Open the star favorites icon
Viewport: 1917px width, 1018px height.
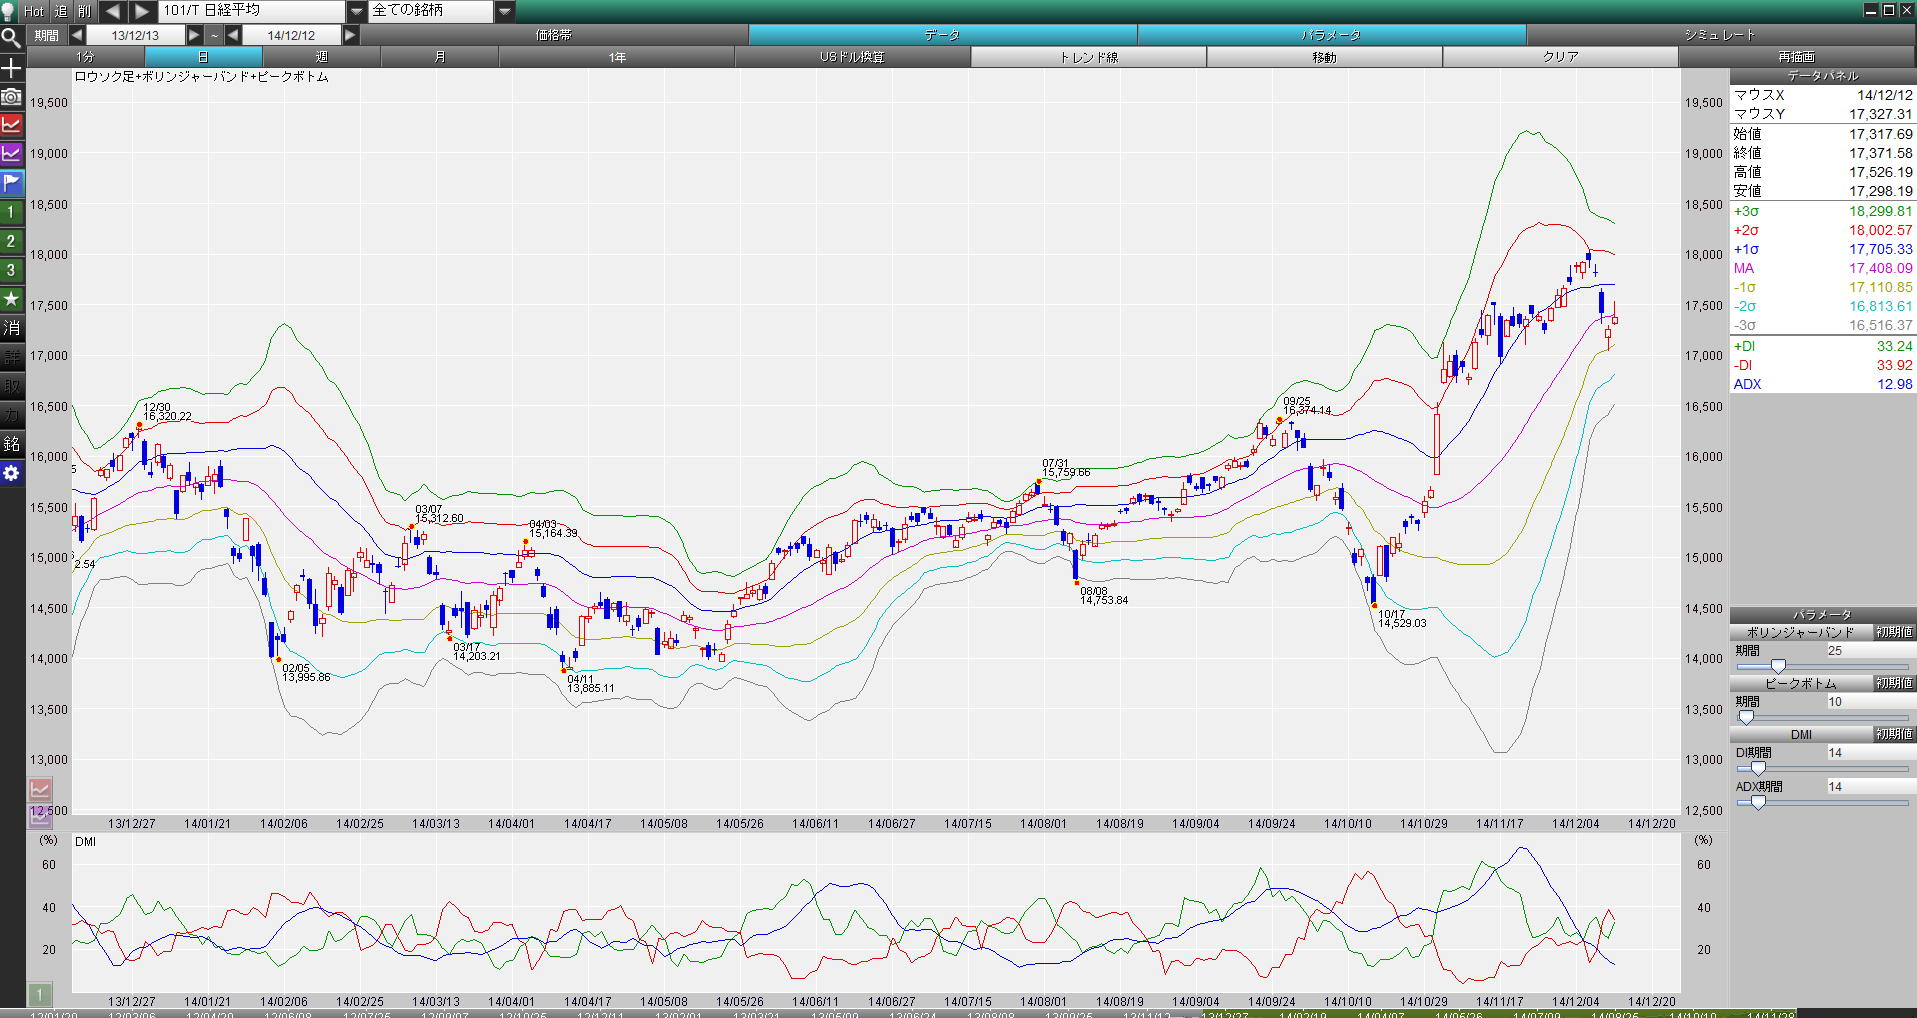[11, 299]
